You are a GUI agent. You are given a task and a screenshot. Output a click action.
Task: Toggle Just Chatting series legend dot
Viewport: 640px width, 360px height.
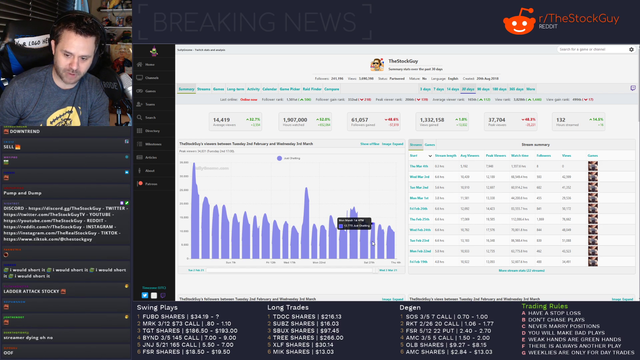[279, 158]
